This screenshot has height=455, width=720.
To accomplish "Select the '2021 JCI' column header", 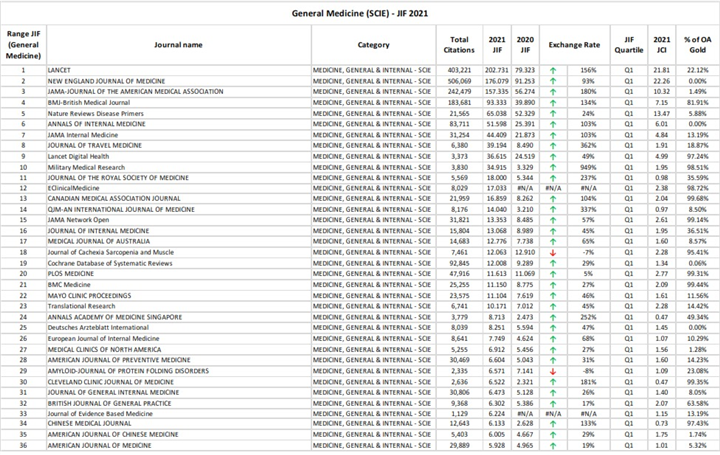I will pyautogui.click(x=662, y=45).
